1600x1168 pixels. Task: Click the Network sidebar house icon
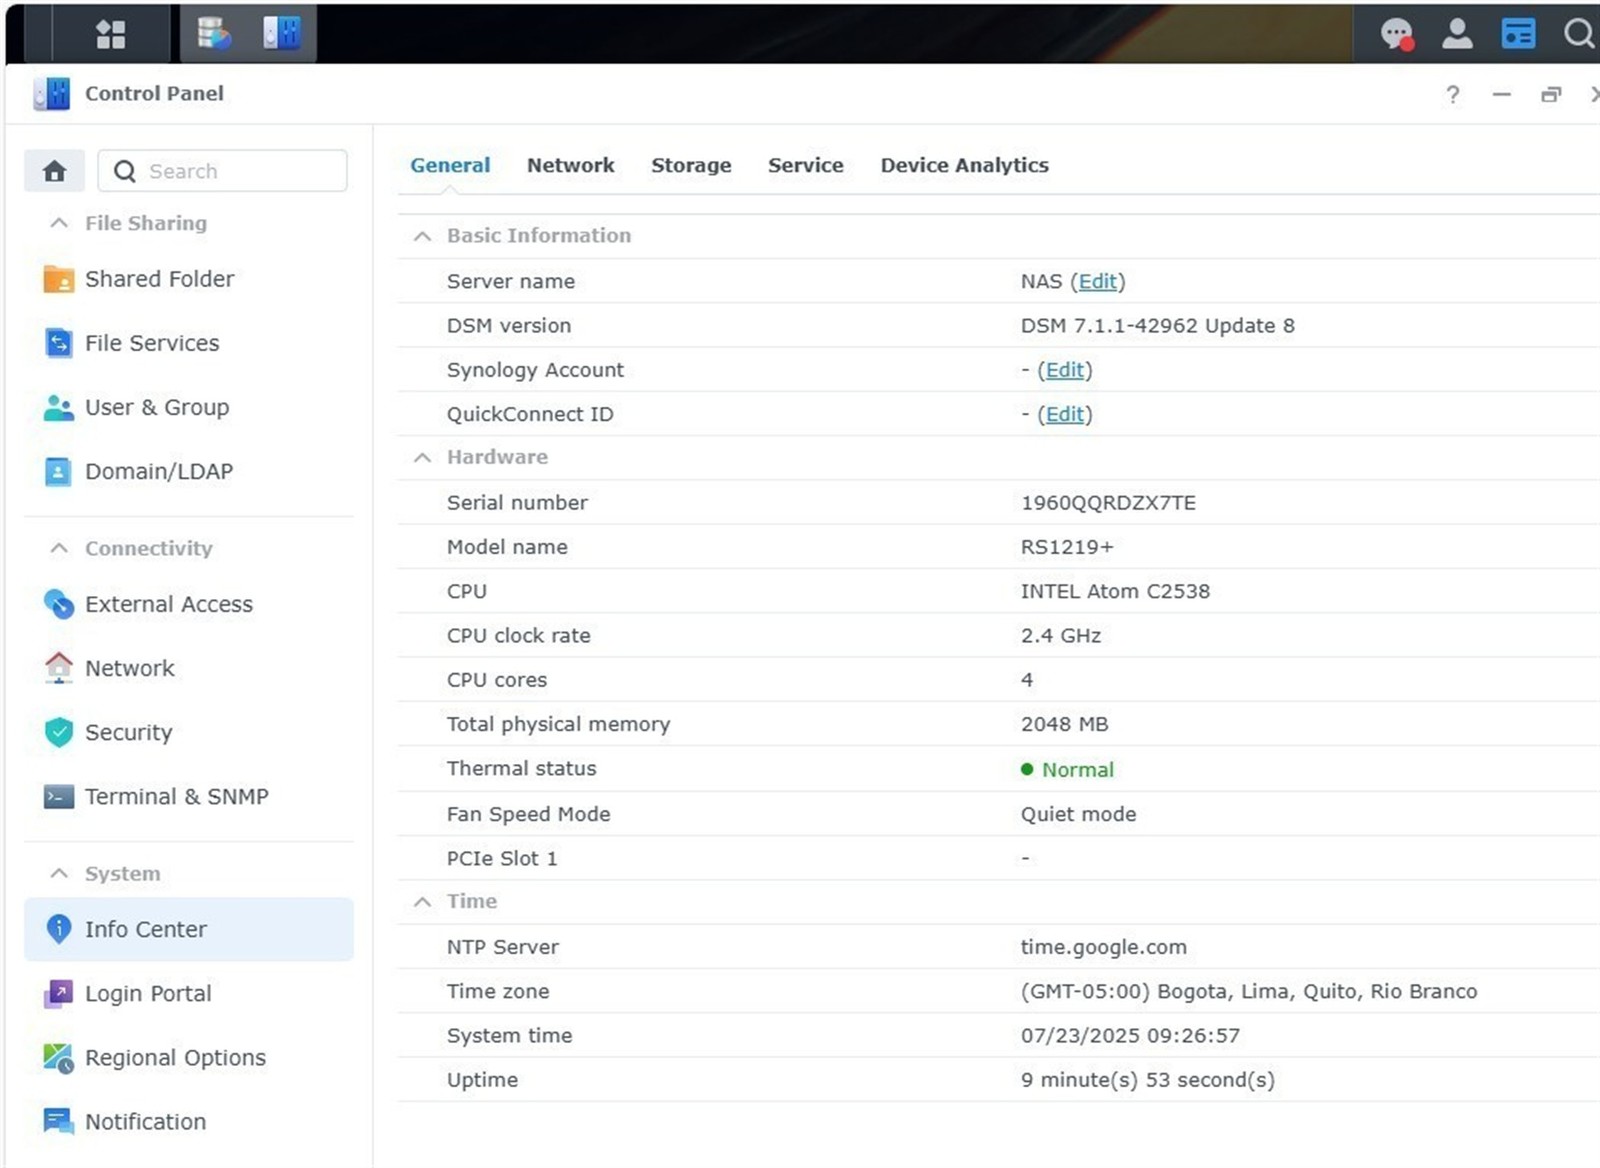58,668
